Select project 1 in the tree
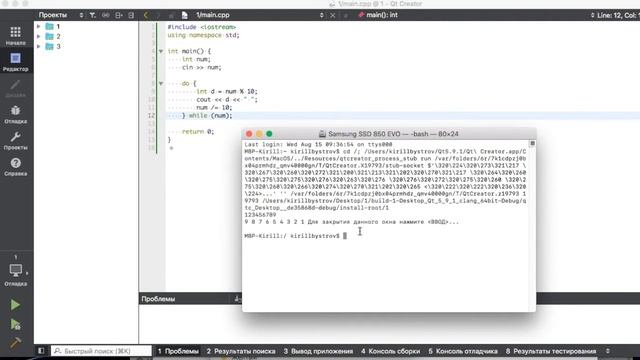 [58, 26]
